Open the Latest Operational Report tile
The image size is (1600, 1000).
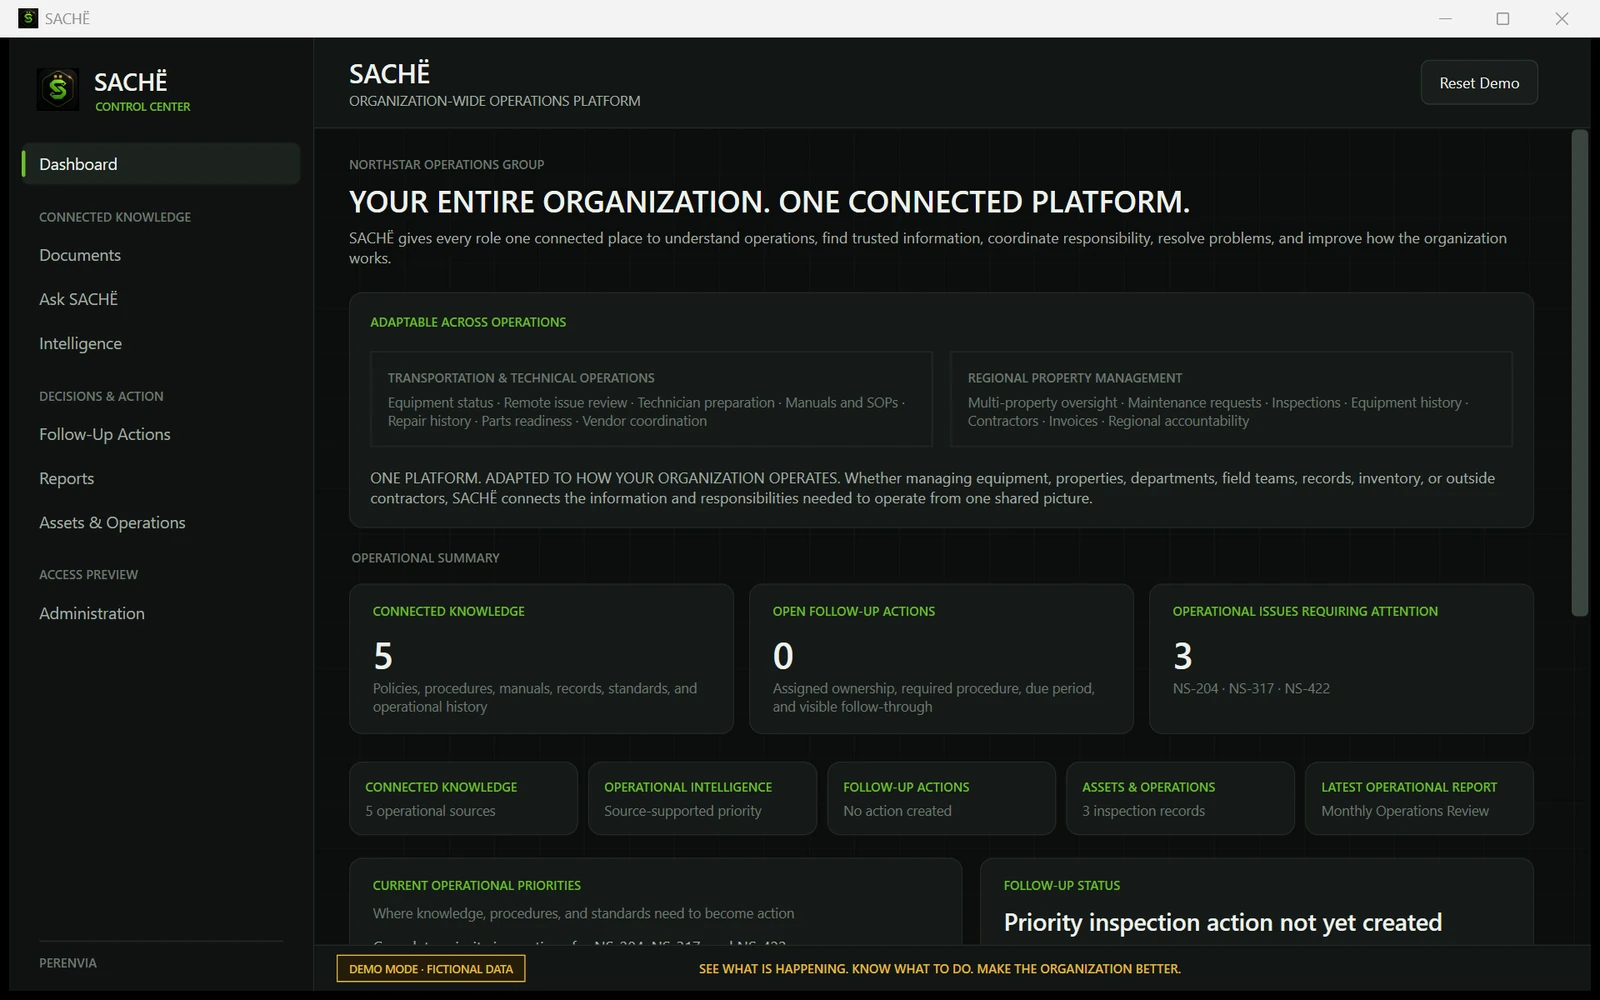(x=1419, y=798)
